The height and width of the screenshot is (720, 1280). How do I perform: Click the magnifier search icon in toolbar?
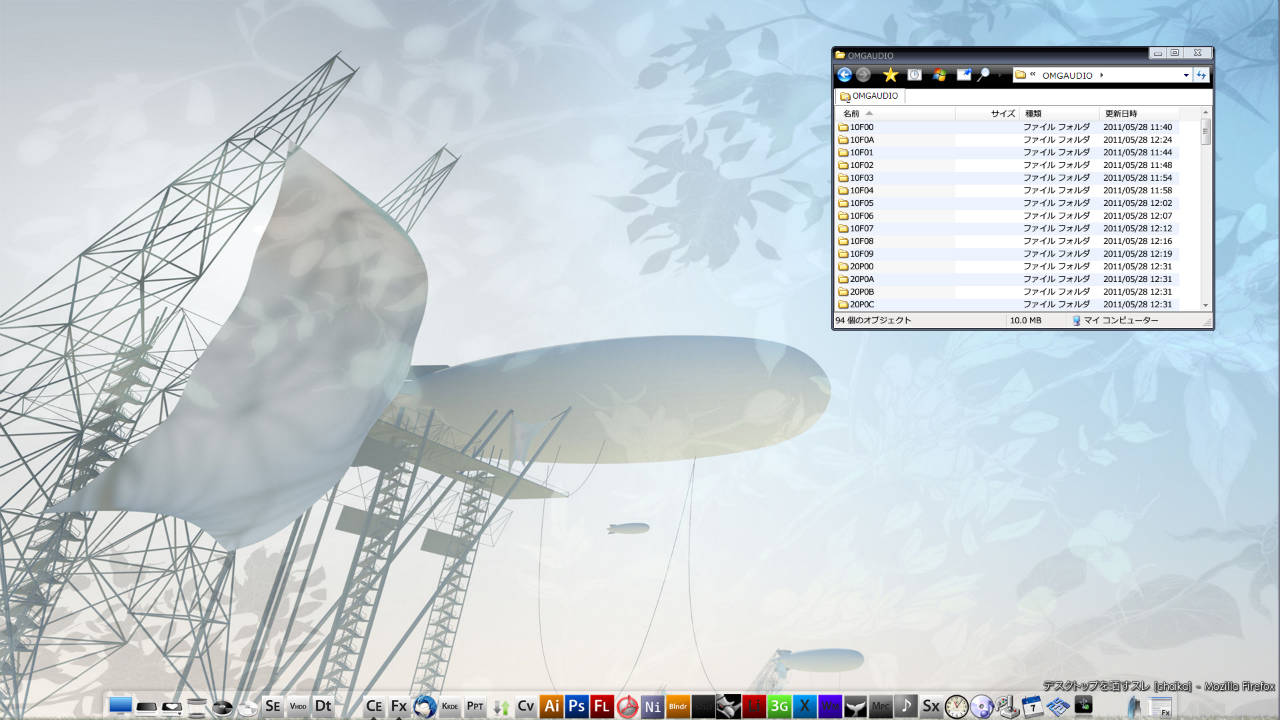point(984,75)
